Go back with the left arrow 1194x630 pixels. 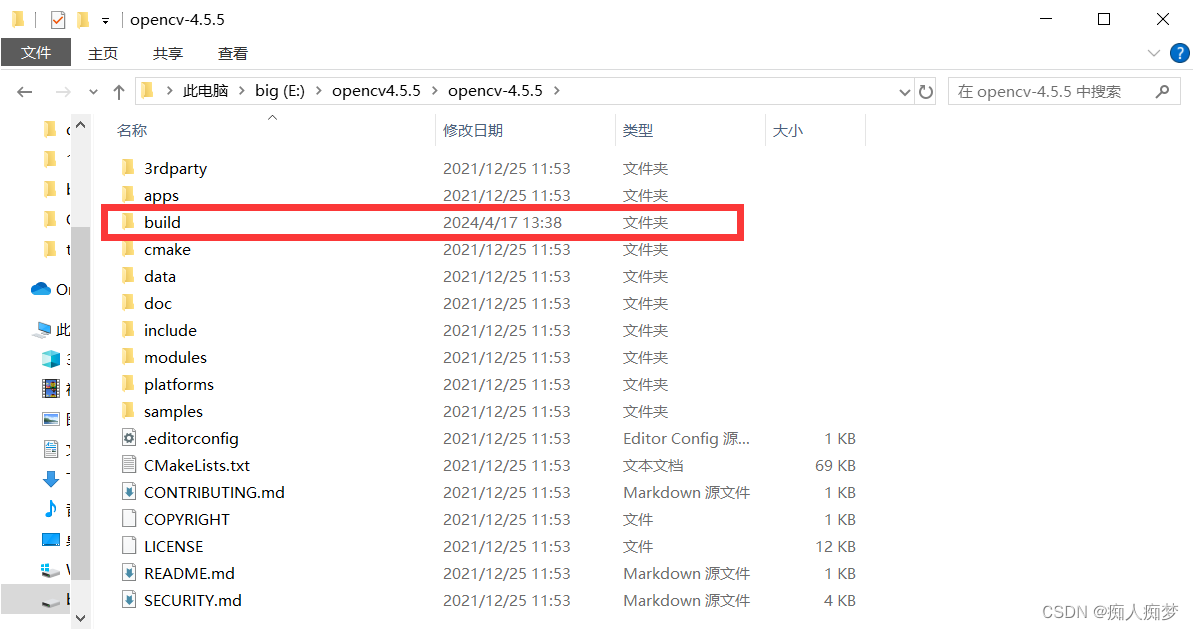click(24, 91)
